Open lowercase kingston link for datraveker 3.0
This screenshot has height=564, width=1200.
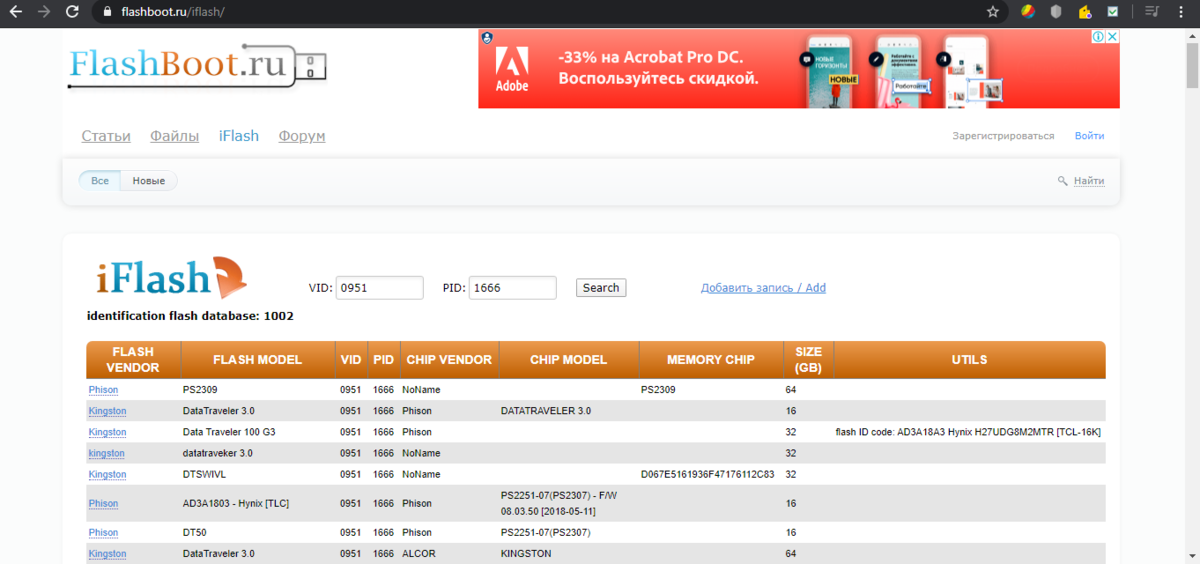click(x=107, y=453)
